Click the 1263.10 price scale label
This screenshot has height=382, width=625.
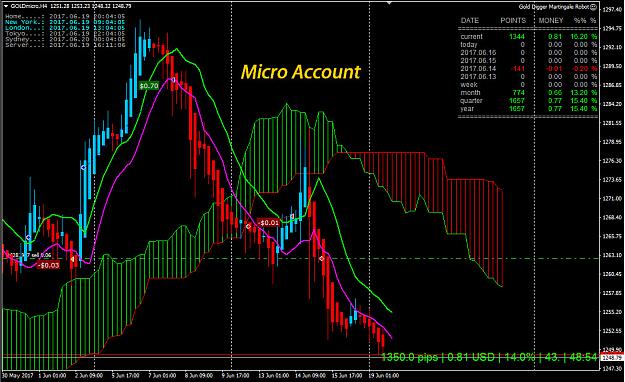612,255
